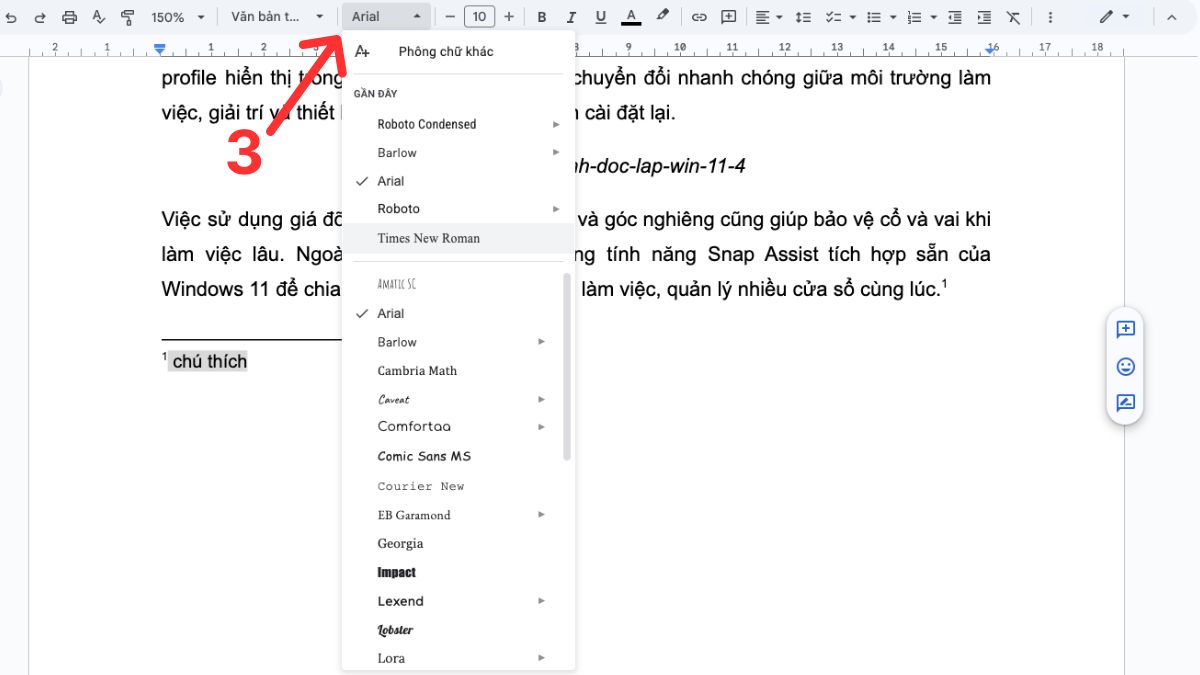Hide the menus with the collapse arrow
The height and width of the screenshot is (675, 1200).
point(1171,17)
